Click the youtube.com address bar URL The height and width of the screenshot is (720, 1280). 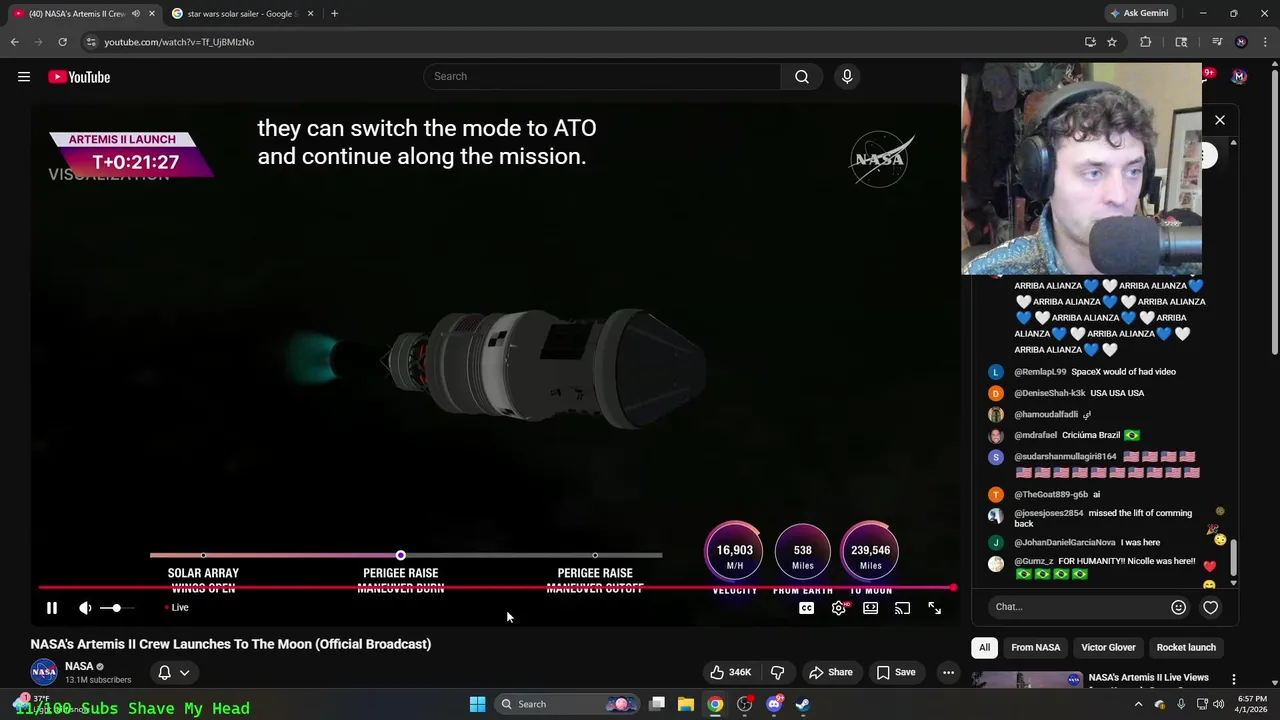(x=179, y=42)
